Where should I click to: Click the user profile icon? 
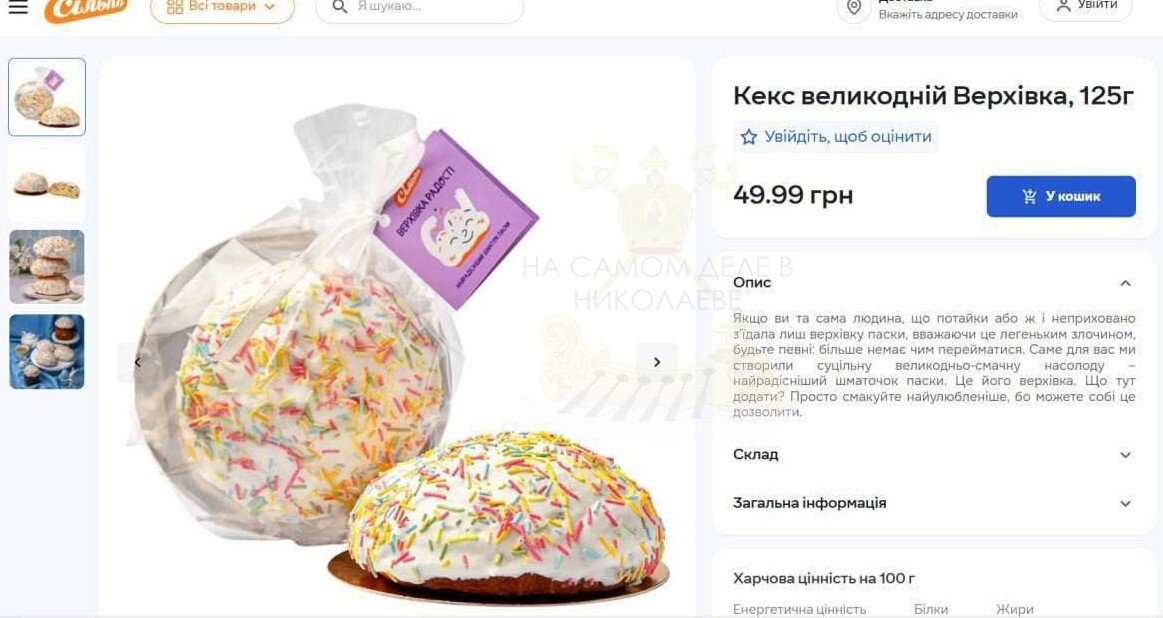[1064, 6]
